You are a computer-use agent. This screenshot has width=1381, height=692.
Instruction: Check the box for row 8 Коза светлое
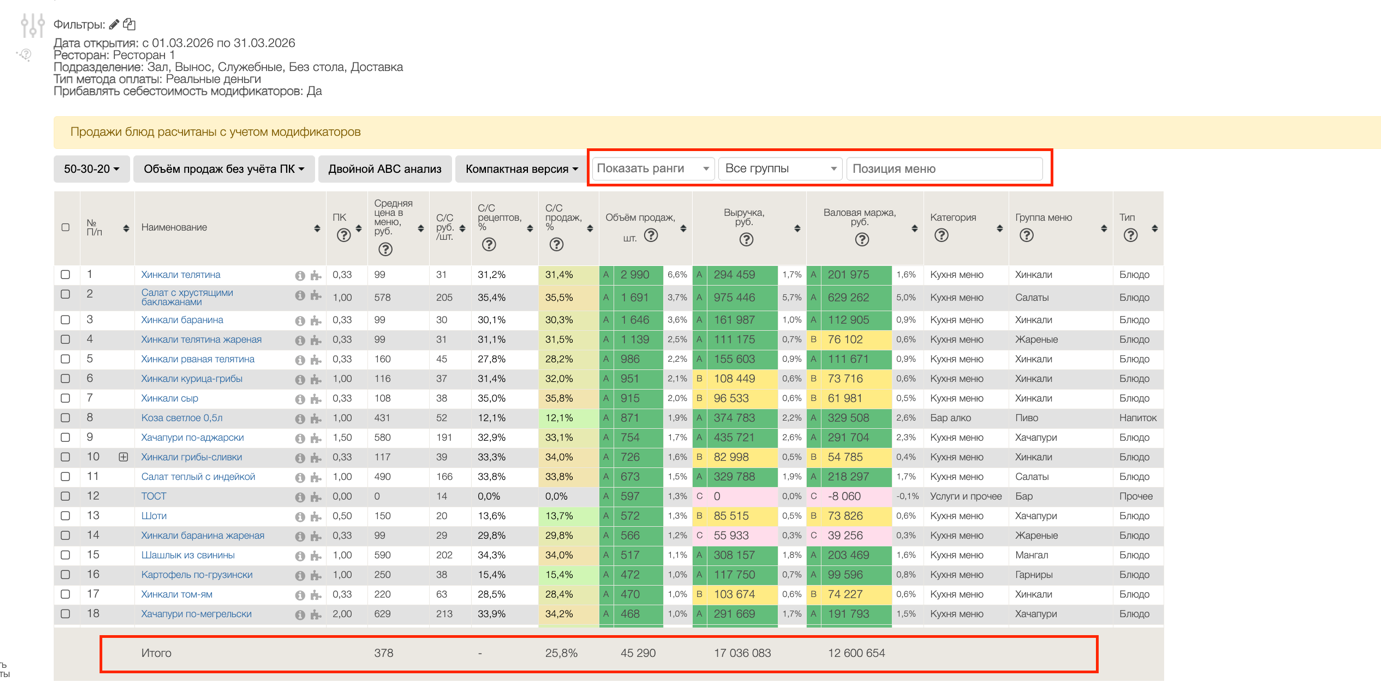click(x=66, y=418)
